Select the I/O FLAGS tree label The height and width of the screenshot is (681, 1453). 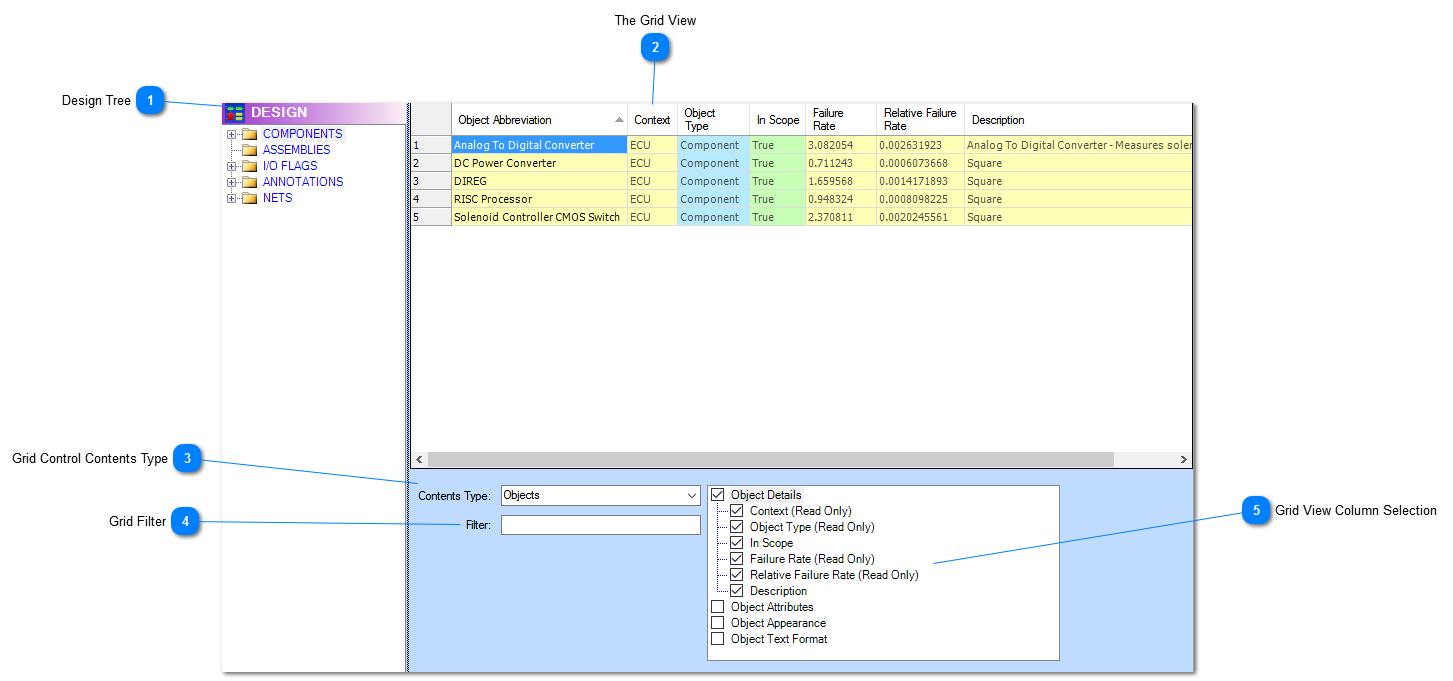[290, 166]
